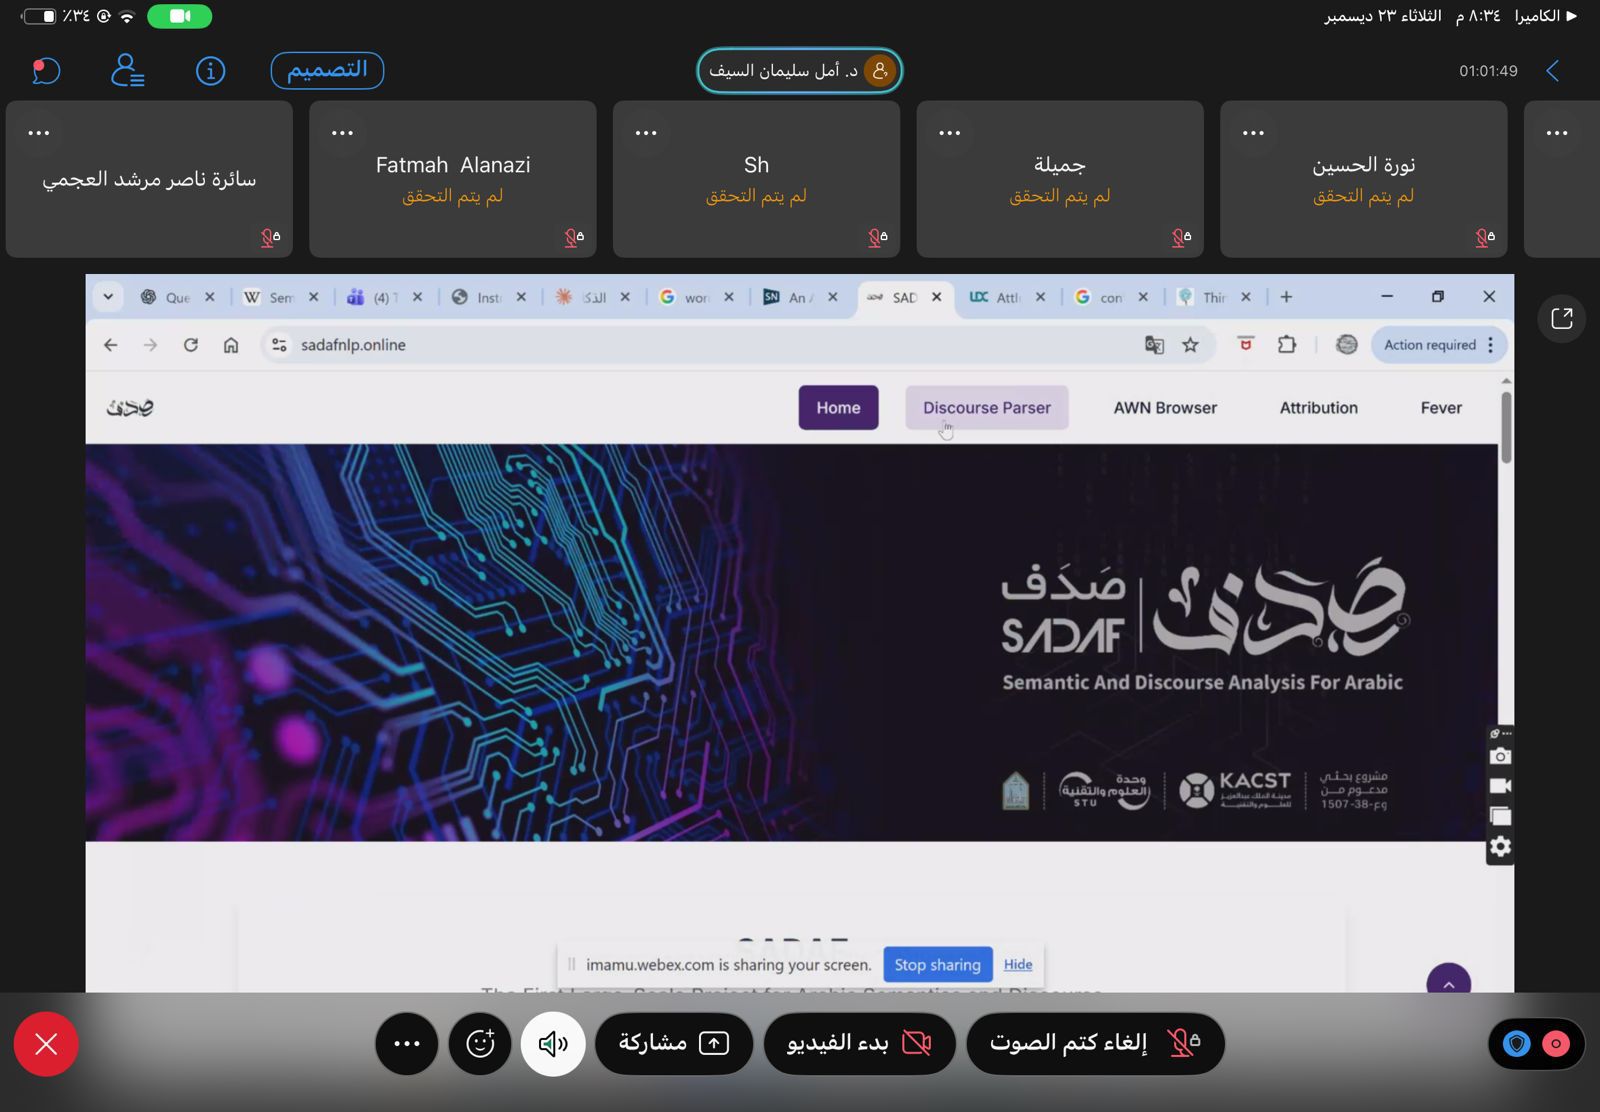Start video with بدء الفيديو button

(859, 1044)
